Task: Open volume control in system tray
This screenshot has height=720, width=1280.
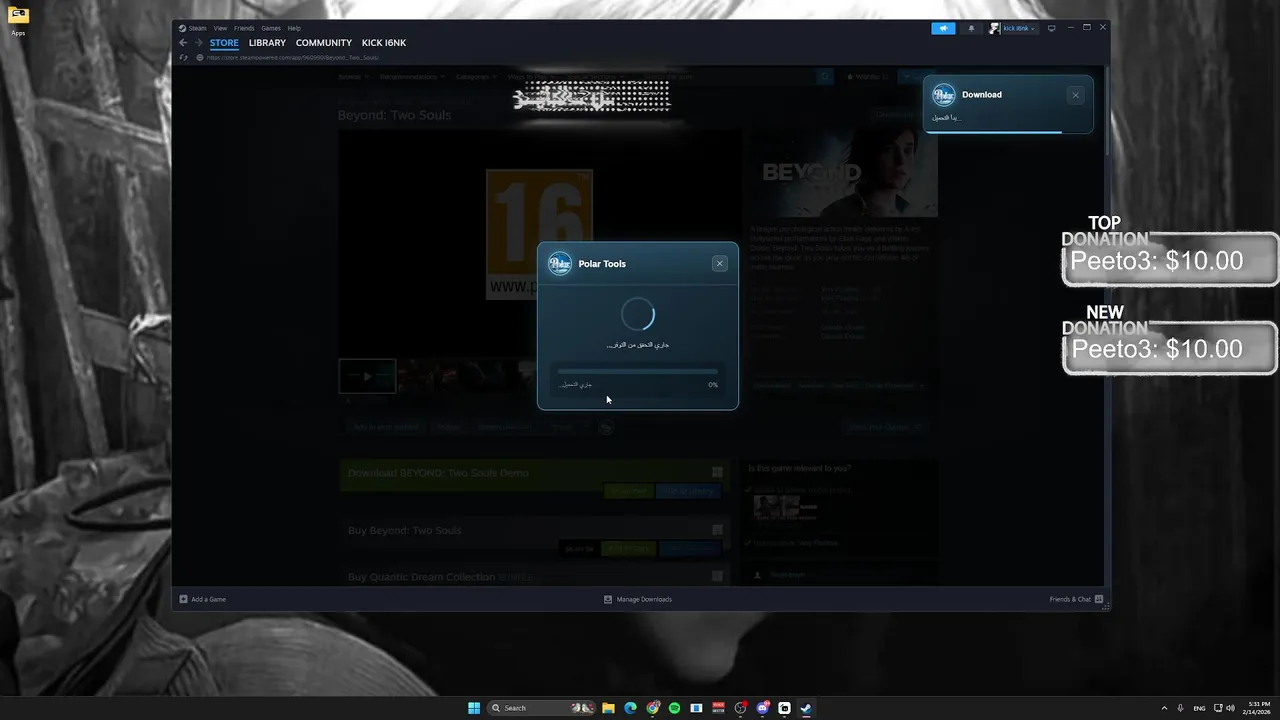Action: pos(1230,708)
